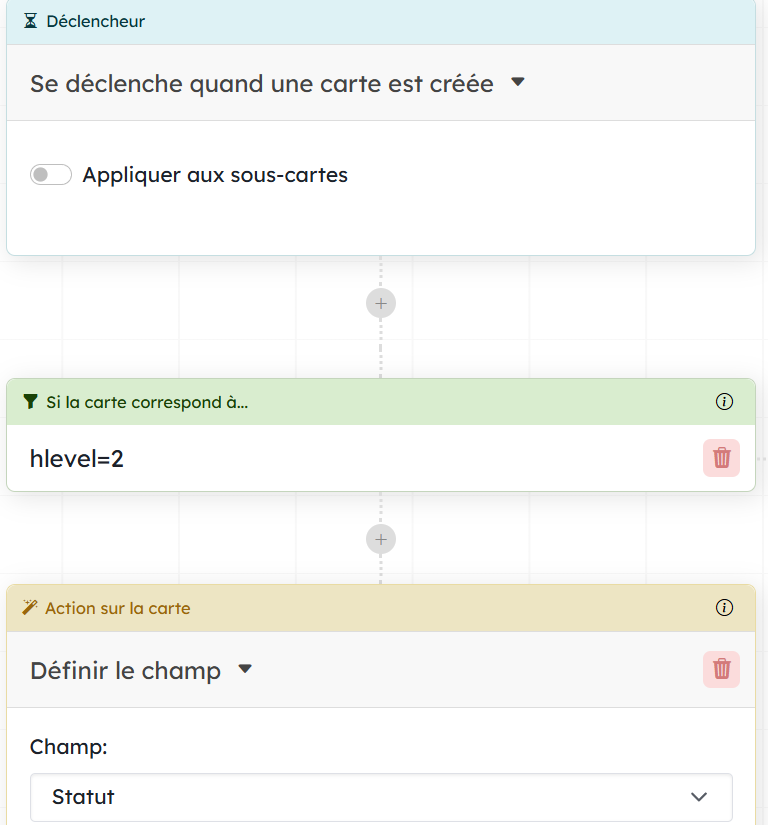
Task: Expand the trigger type dropdown arrow
Action: click(x=518, y=83)
